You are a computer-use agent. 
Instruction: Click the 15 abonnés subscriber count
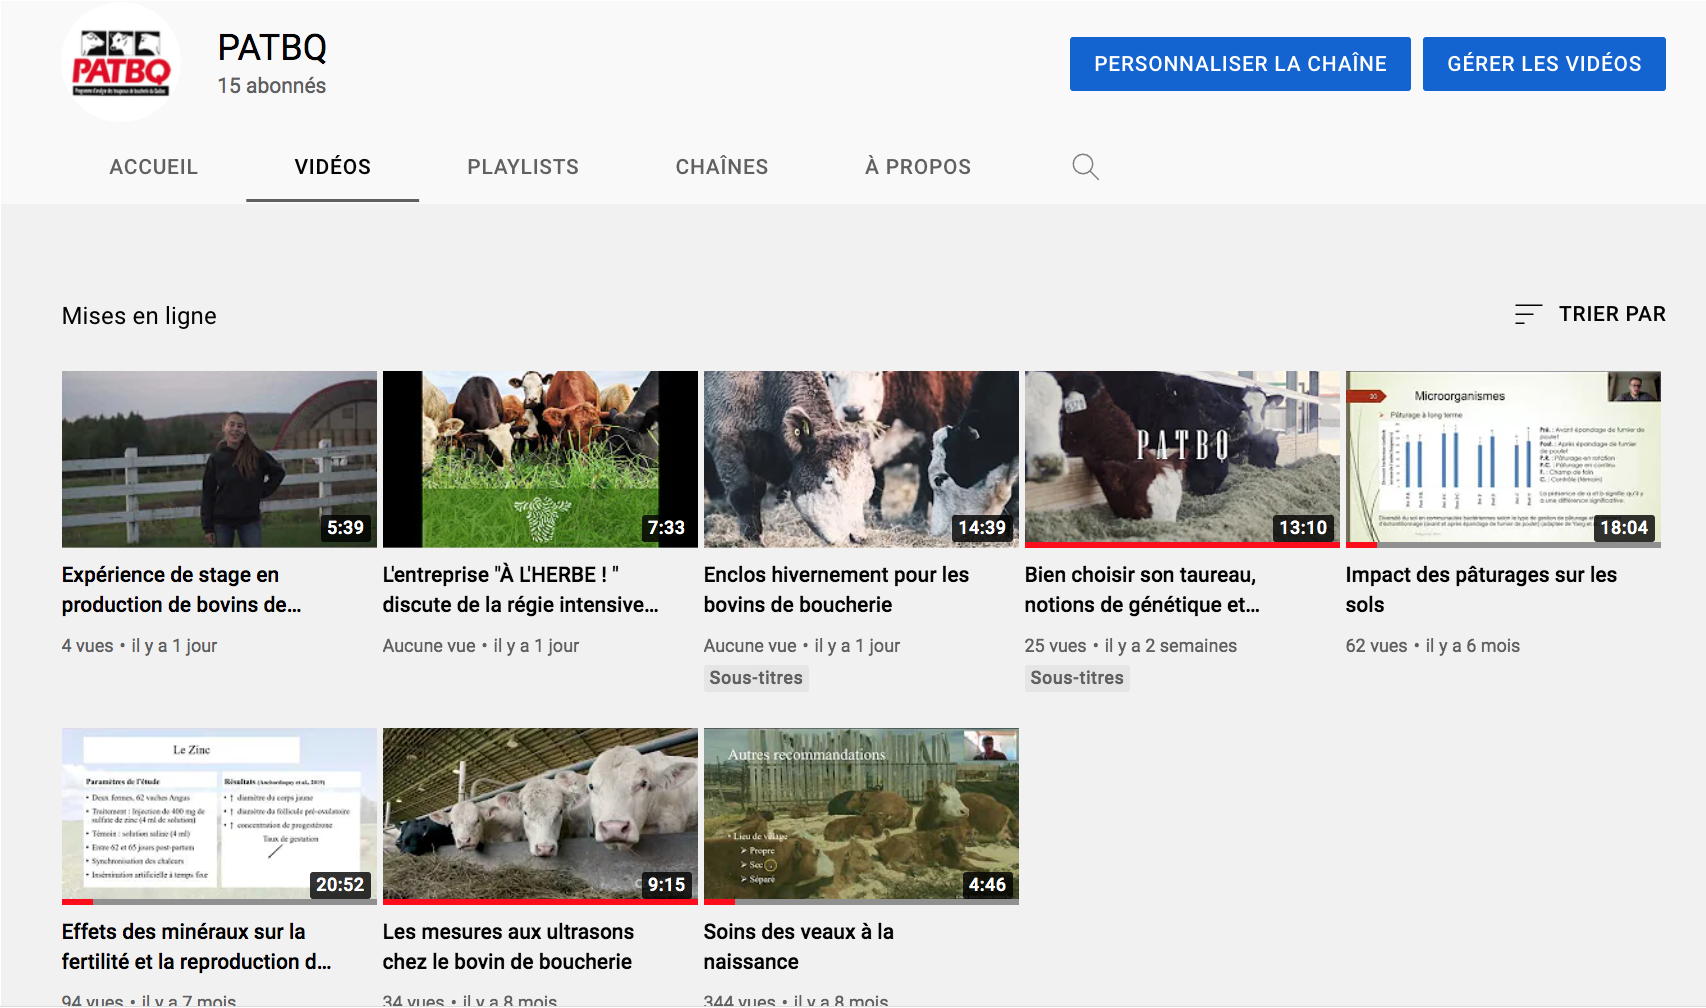coord(272,86)
